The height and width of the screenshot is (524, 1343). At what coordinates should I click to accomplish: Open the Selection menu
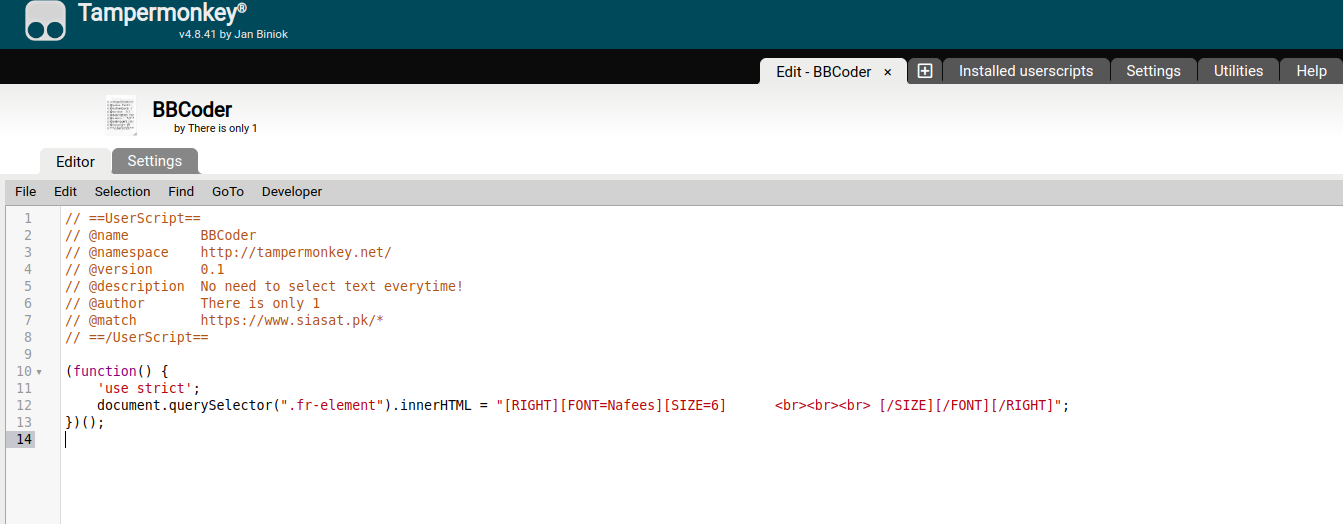123,192
